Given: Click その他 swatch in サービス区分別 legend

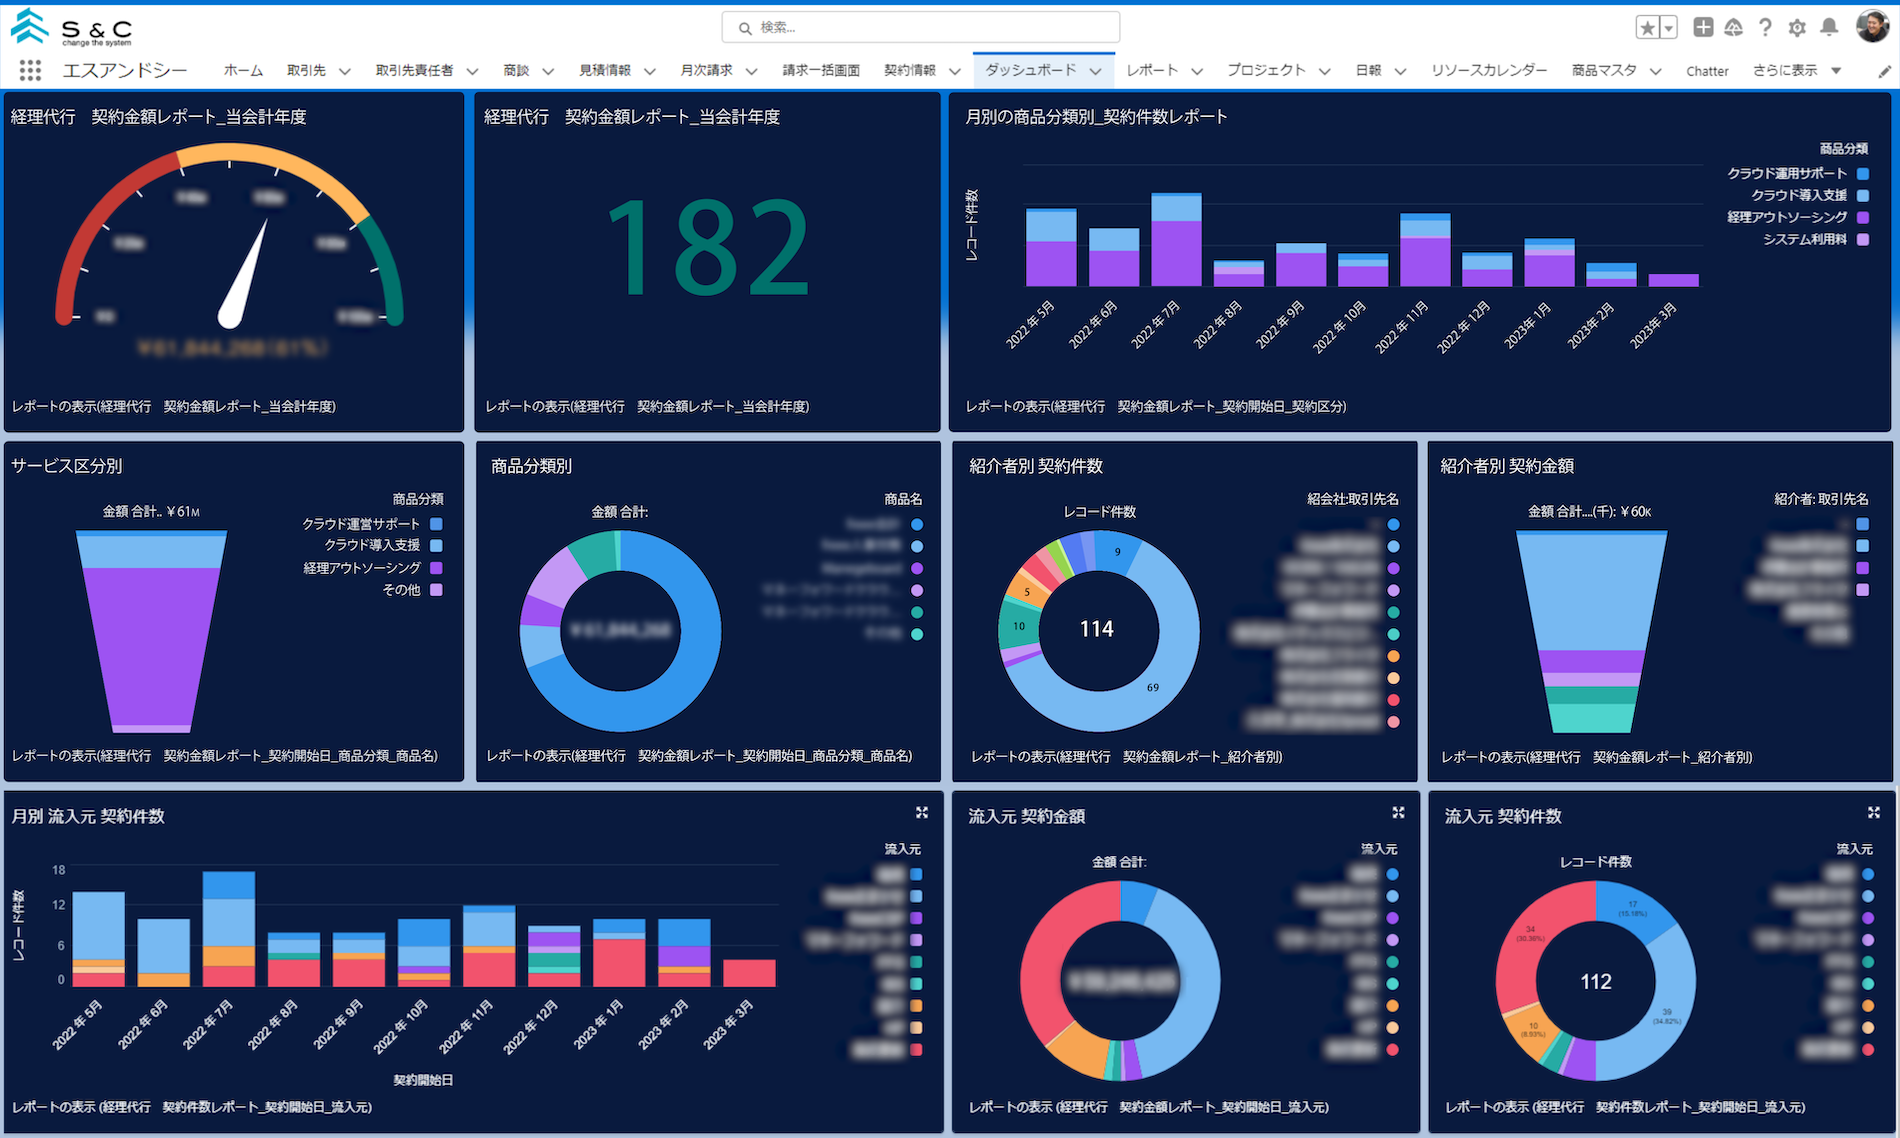Looking at the screenshot, I should pyautogui.click(x=436, y=590).
